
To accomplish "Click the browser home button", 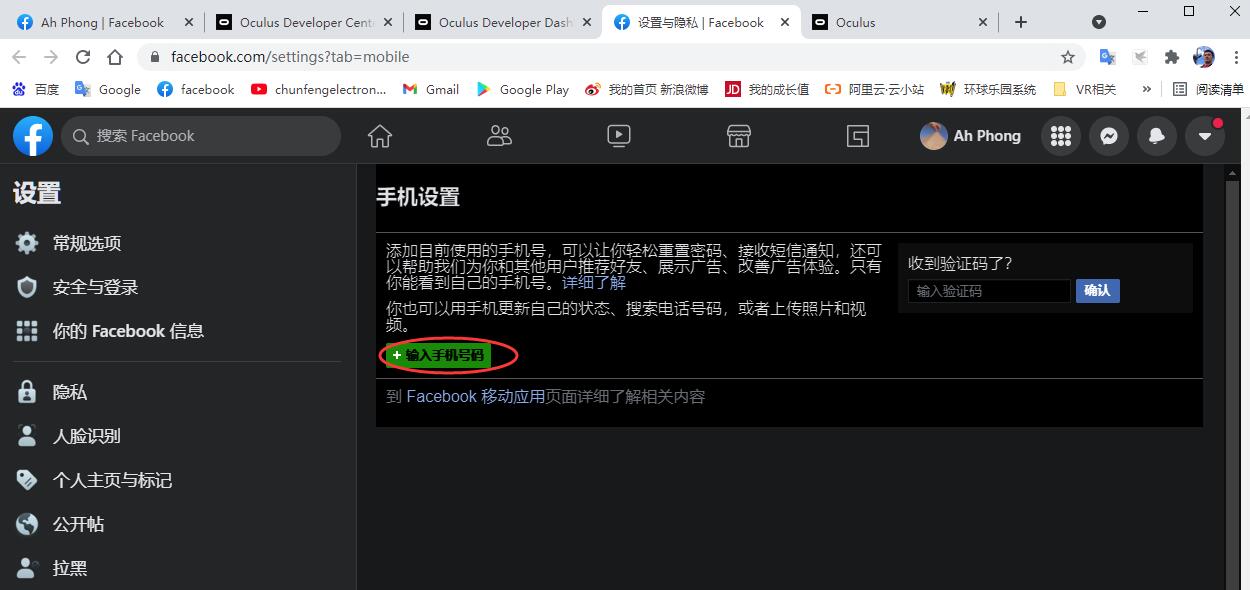I will [x=115, y=57].
